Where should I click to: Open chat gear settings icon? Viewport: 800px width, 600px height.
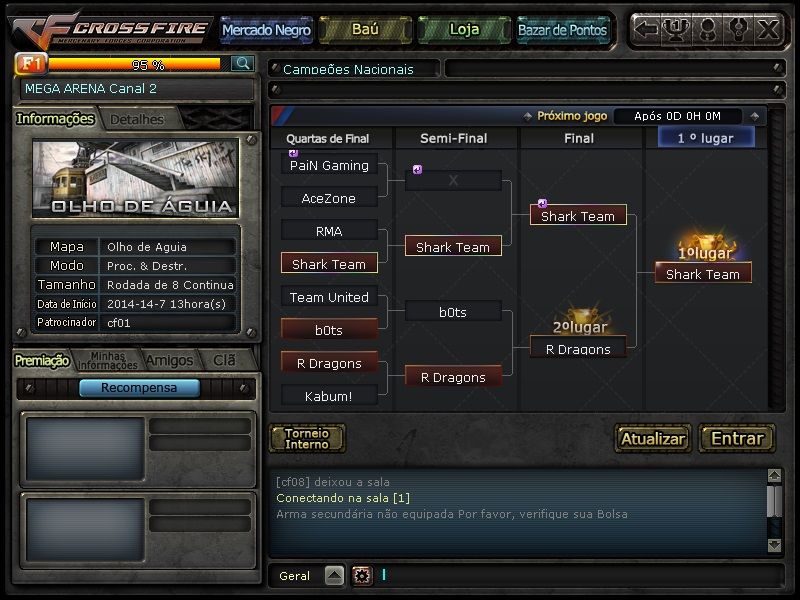pyautogui.click(x=362, y=576)
